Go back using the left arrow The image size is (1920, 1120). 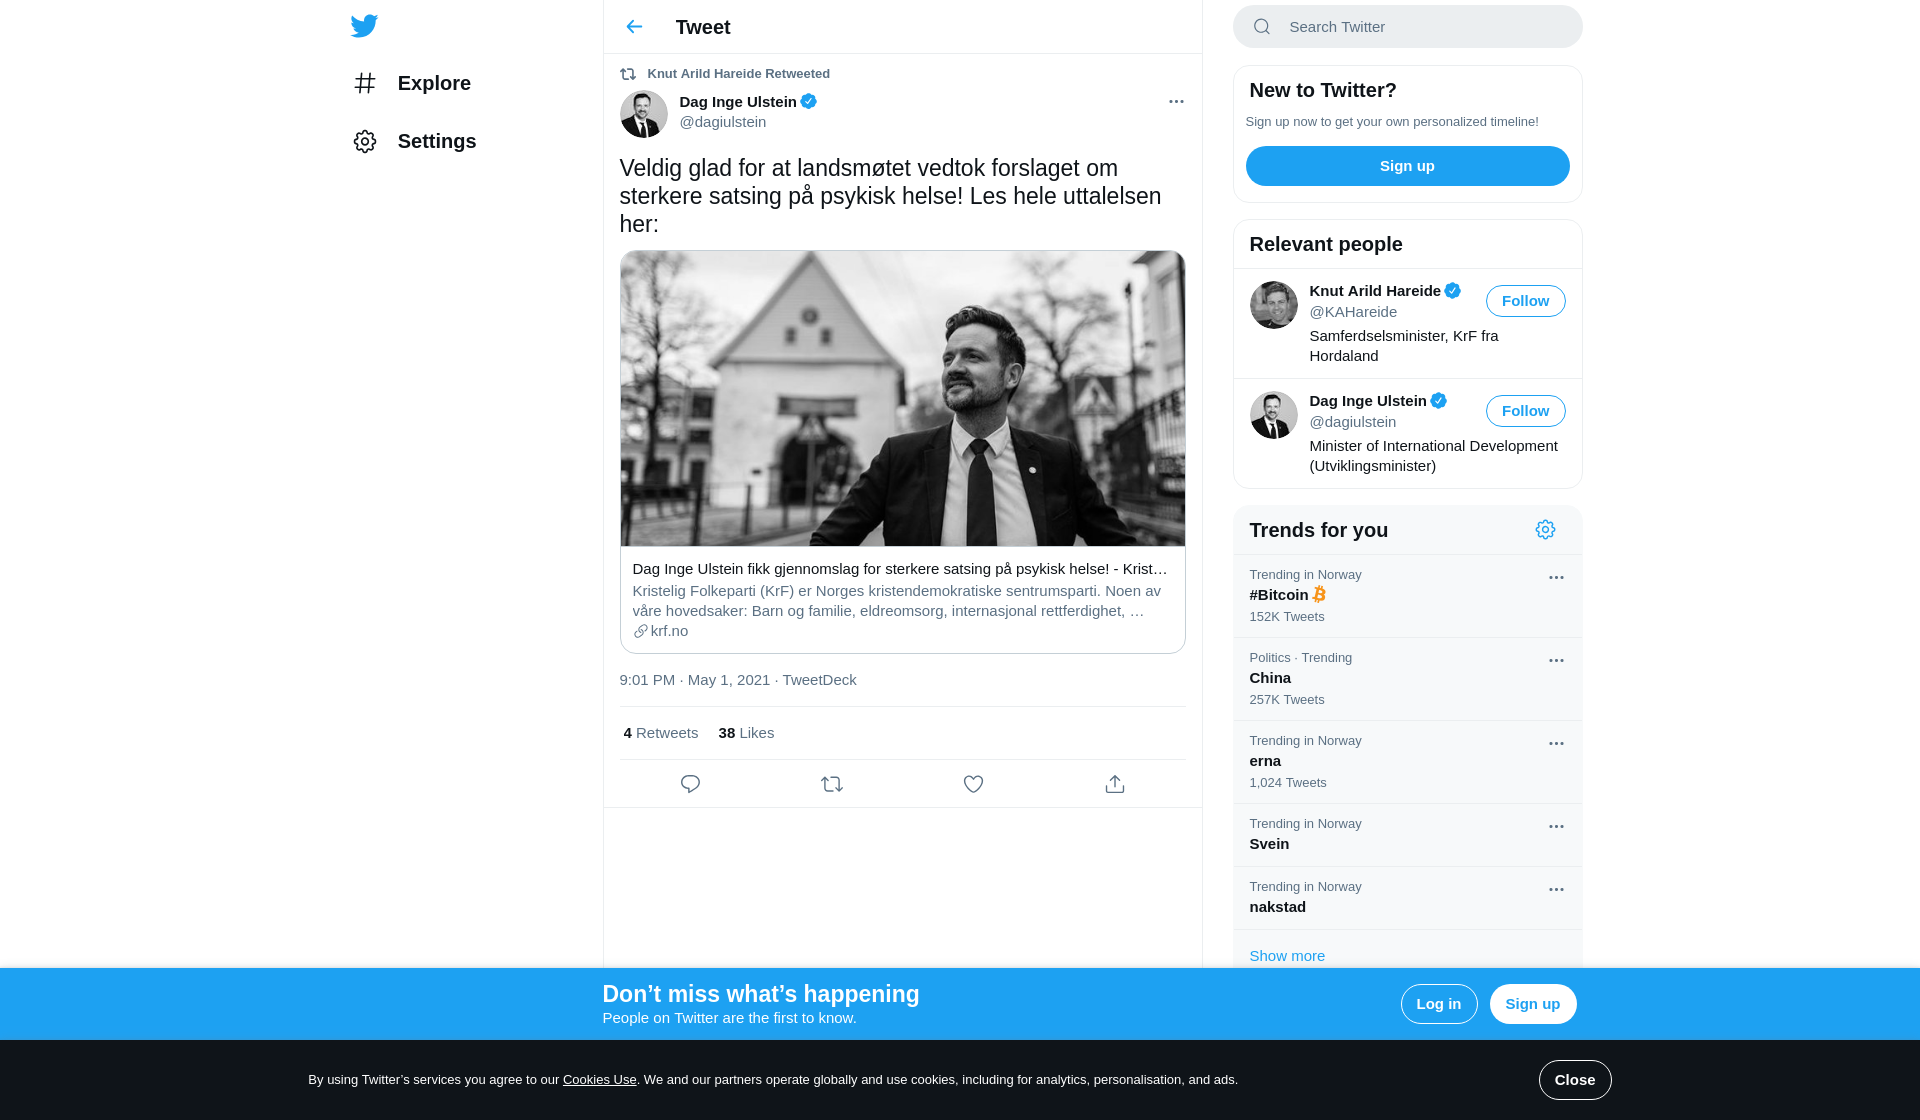[634, 27]
